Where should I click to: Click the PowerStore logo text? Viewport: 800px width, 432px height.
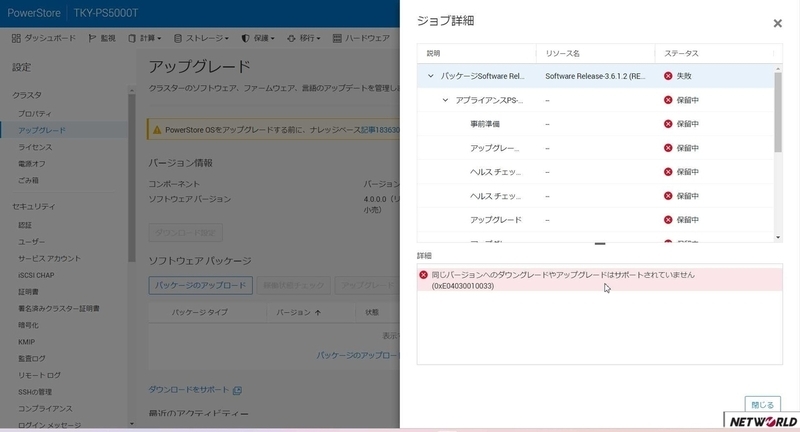click(34, 13)
